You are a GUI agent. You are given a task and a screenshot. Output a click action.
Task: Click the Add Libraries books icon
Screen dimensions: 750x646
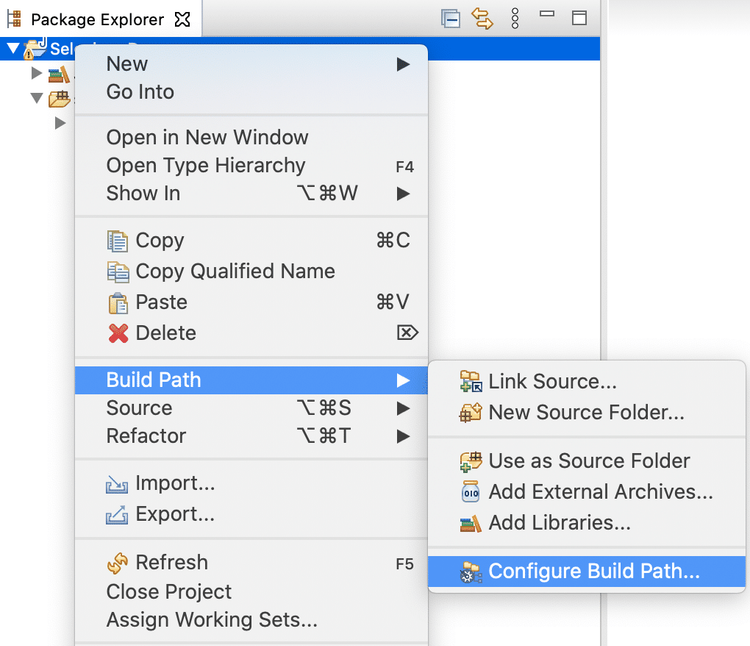click(x=470, y=523)
